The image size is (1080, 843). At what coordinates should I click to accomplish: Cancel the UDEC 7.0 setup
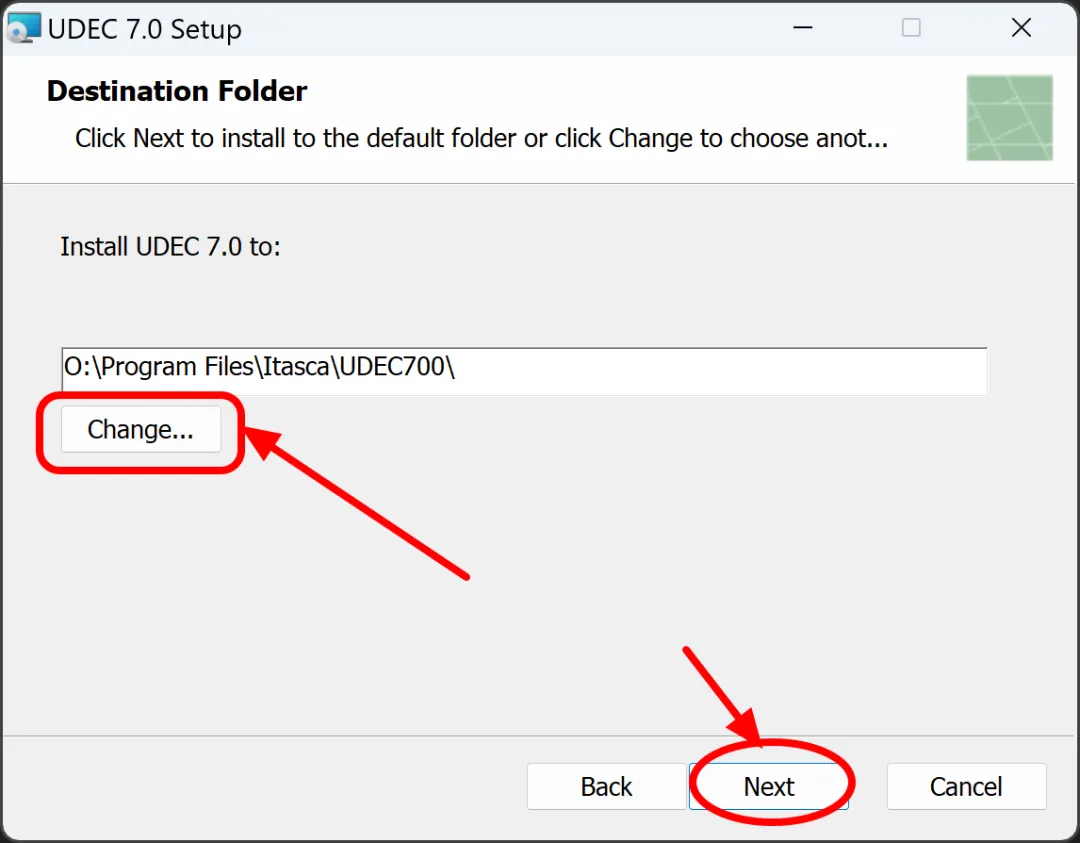click(966, 786)
